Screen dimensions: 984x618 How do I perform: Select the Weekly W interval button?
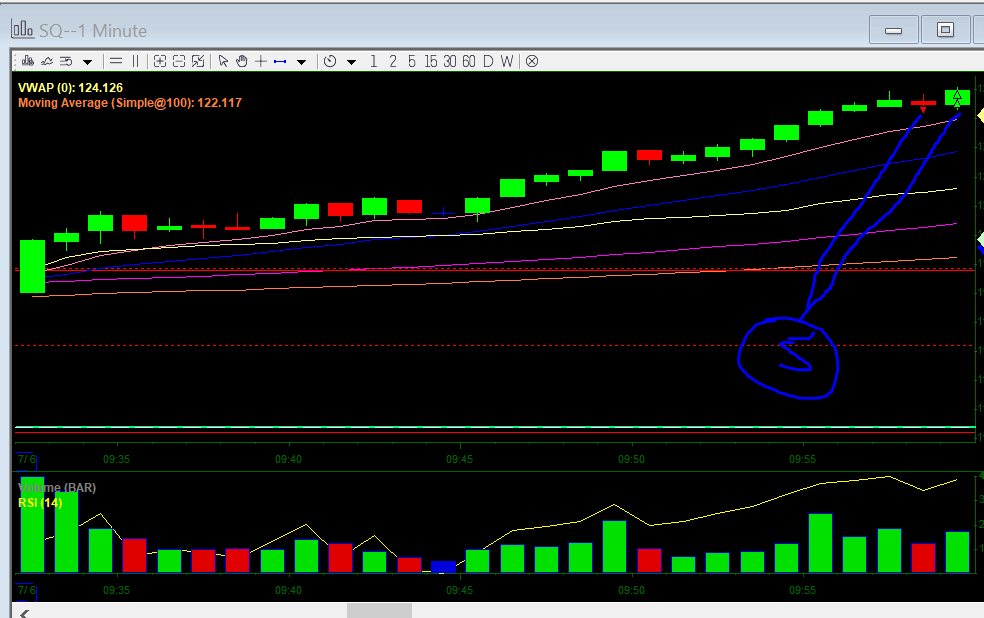point(507,61)
